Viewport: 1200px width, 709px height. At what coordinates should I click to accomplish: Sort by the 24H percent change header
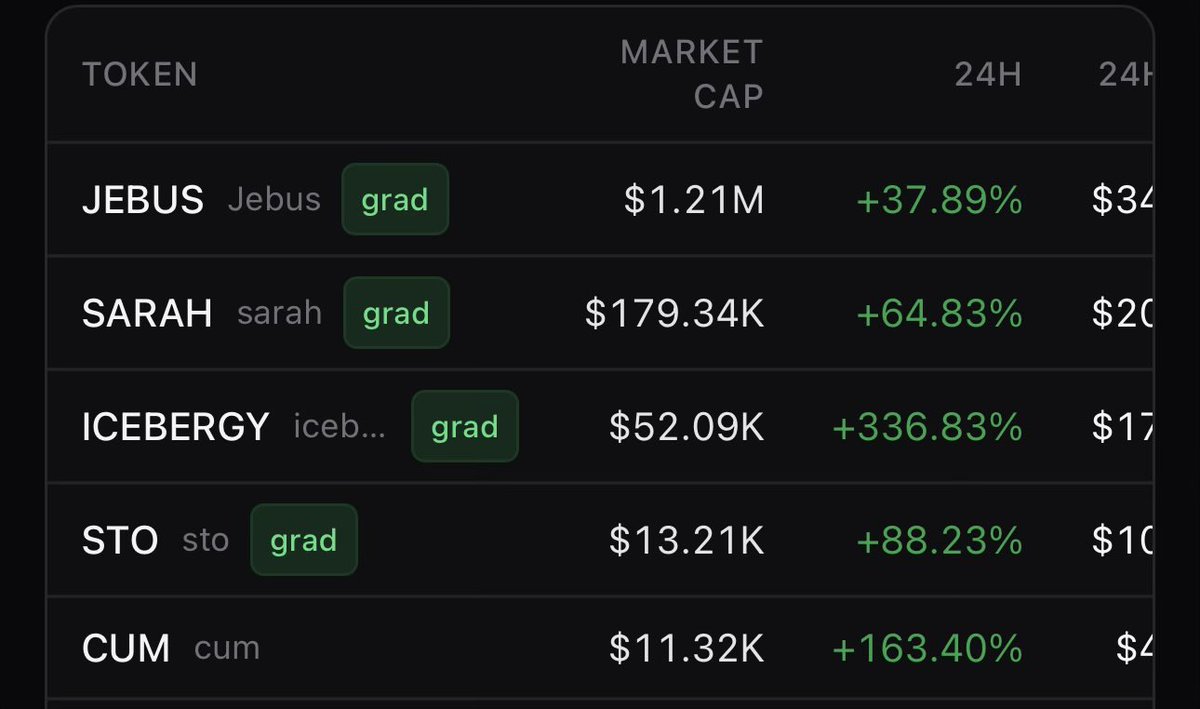point(988,74)
